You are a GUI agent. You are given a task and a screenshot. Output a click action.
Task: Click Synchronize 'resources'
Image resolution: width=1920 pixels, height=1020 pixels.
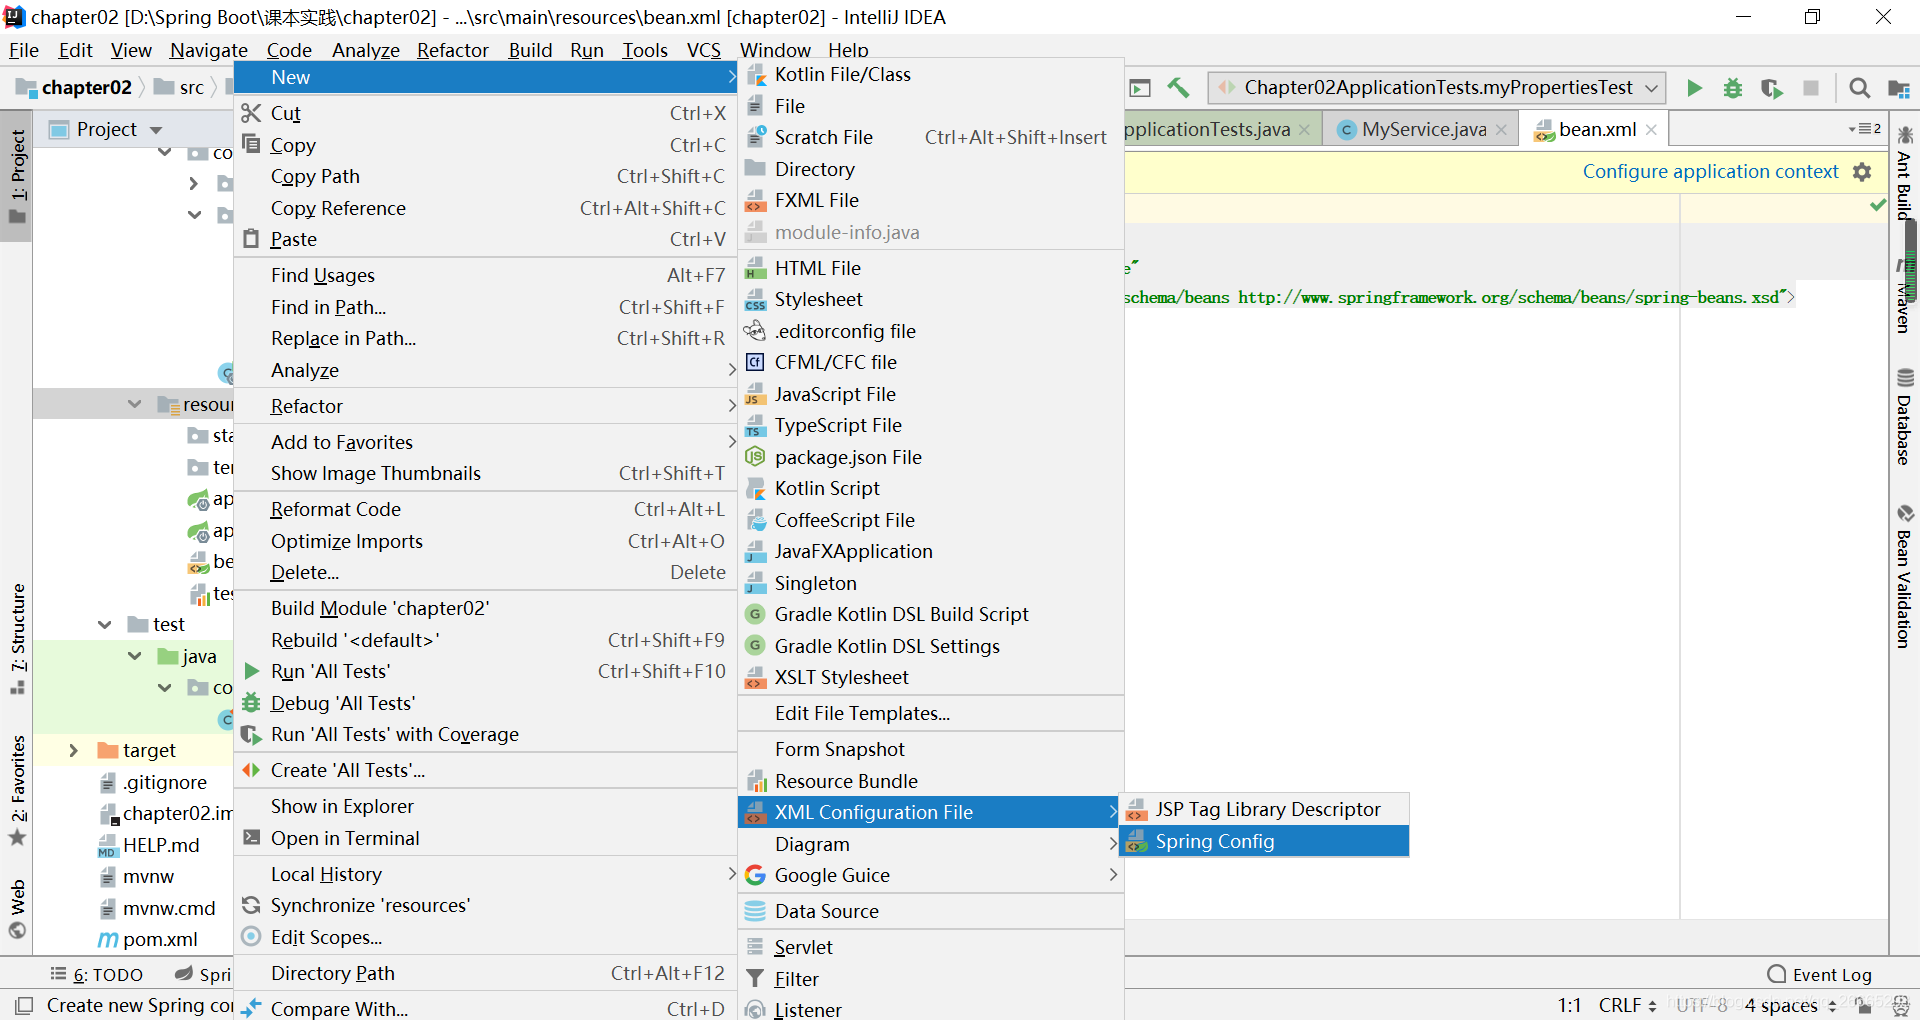coord(485,905)
